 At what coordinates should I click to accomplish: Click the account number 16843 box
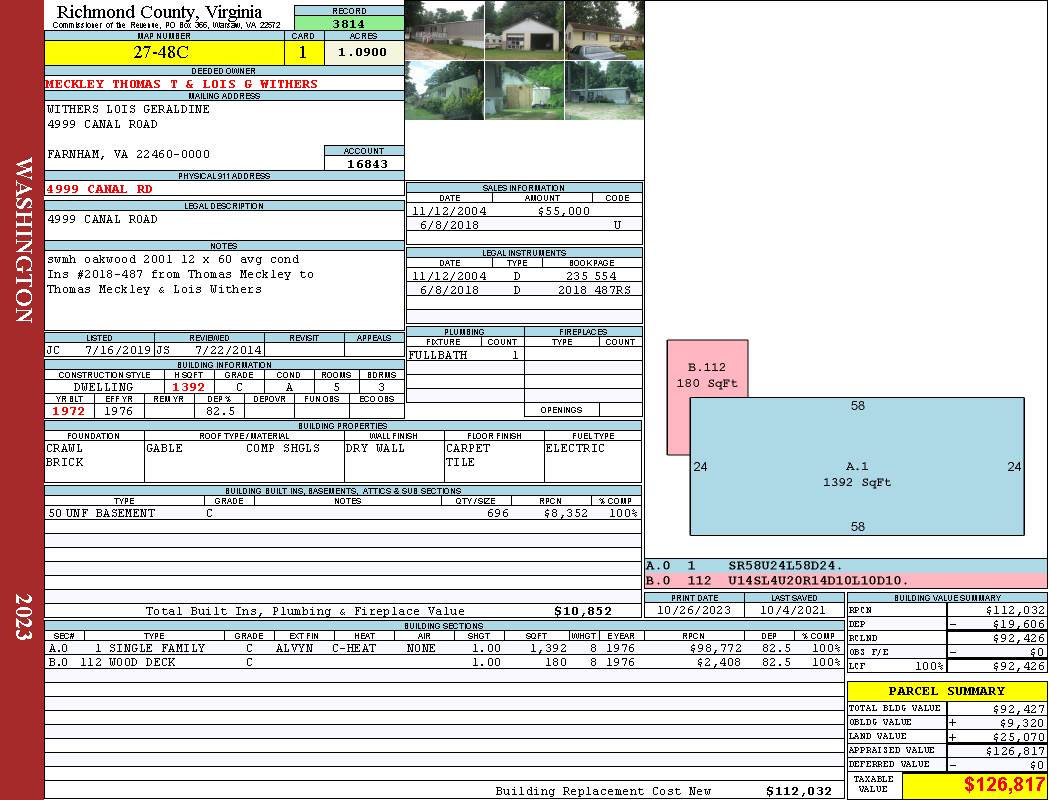(364, 164)
